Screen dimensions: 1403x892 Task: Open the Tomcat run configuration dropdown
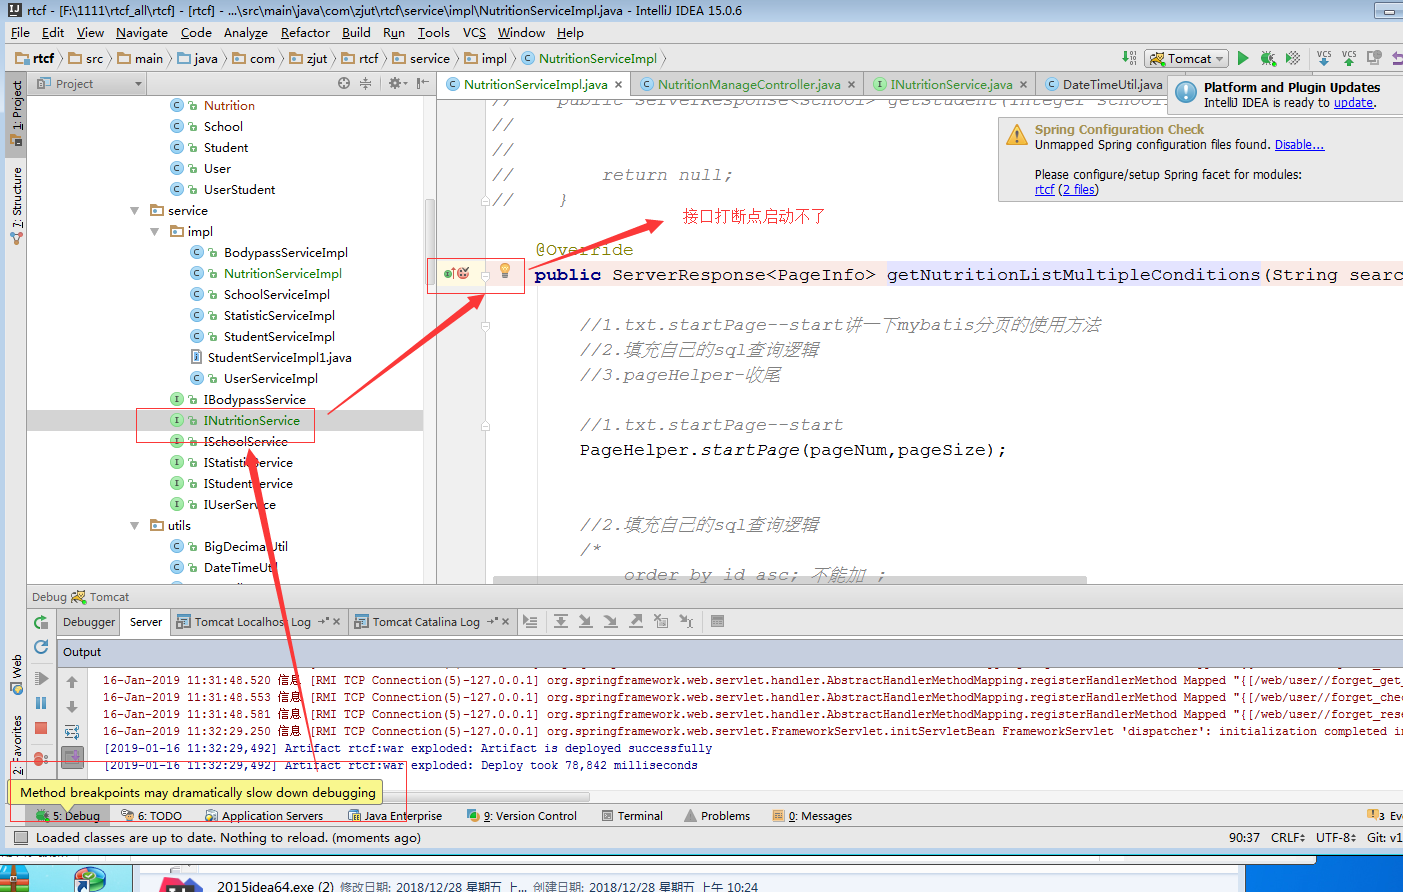pos(1187,58)
